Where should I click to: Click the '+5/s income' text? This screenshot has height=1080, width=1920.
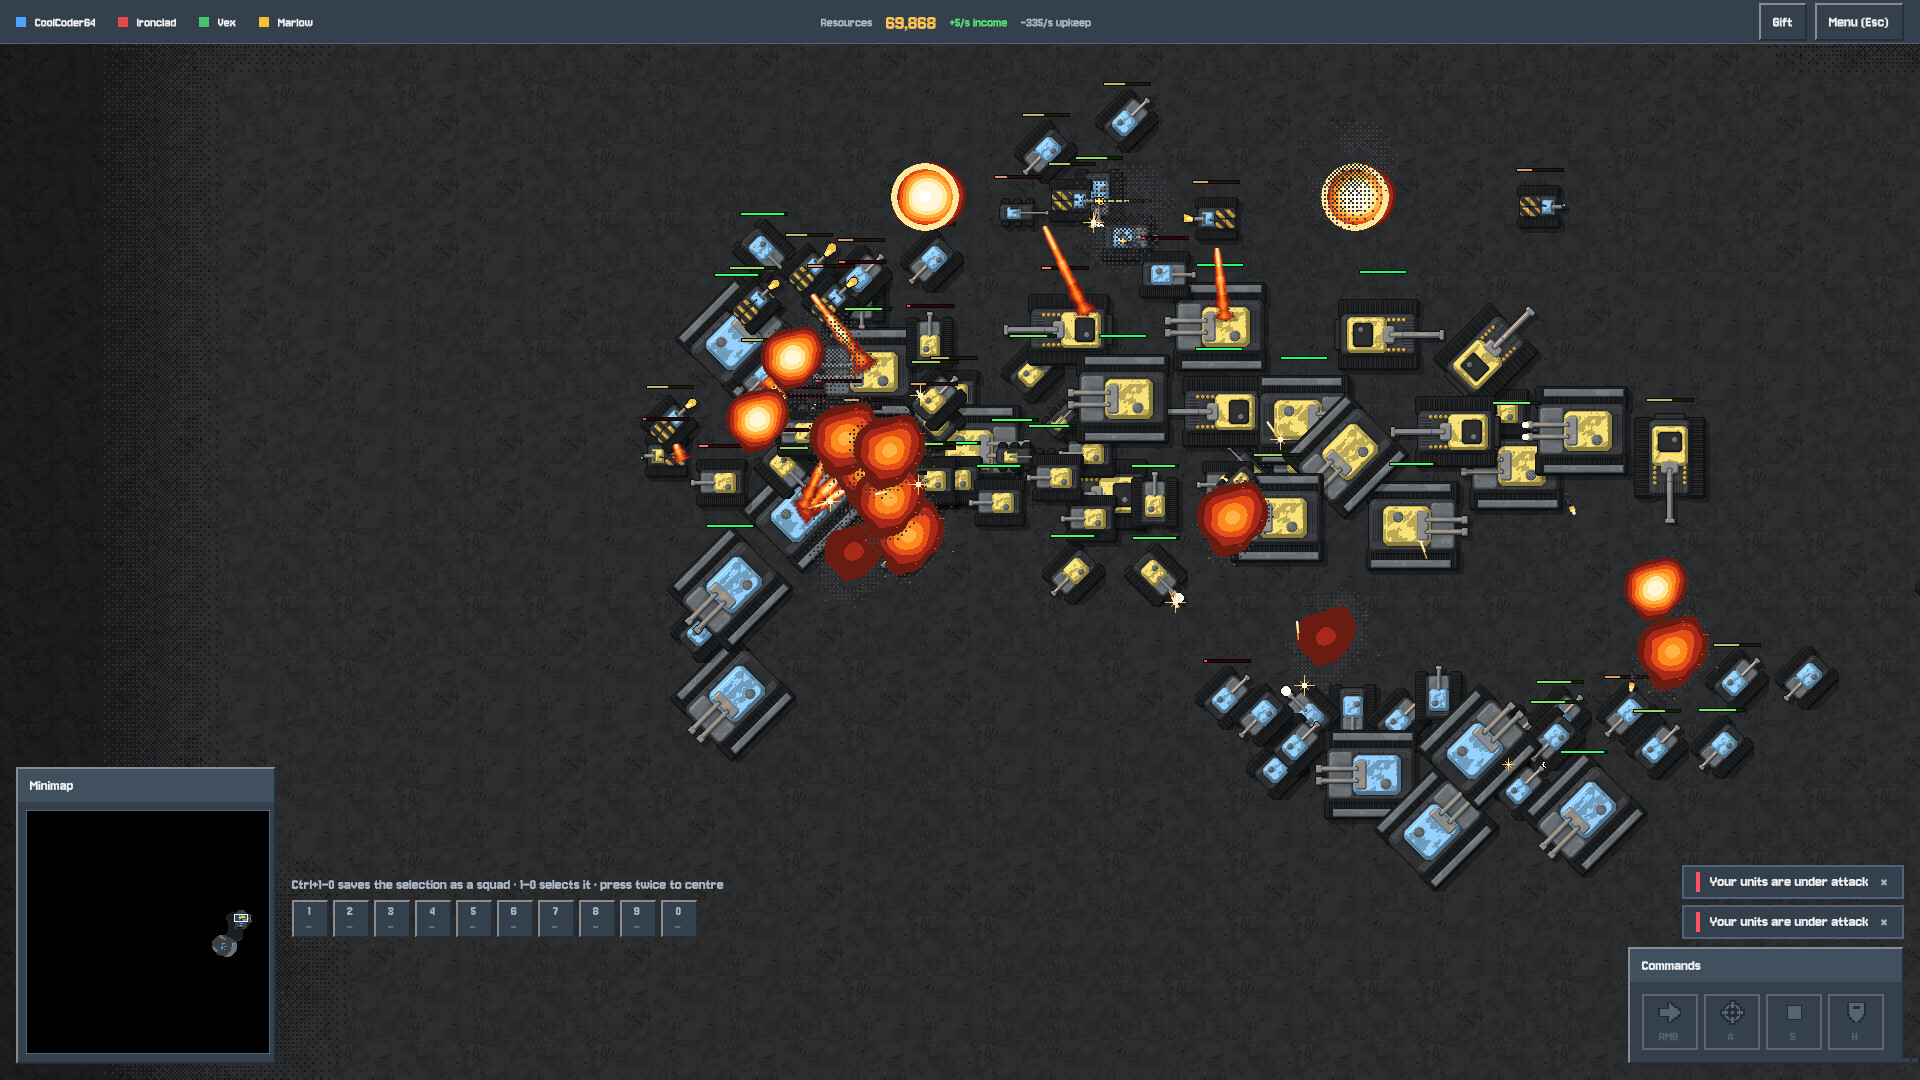tap(978, 23)
